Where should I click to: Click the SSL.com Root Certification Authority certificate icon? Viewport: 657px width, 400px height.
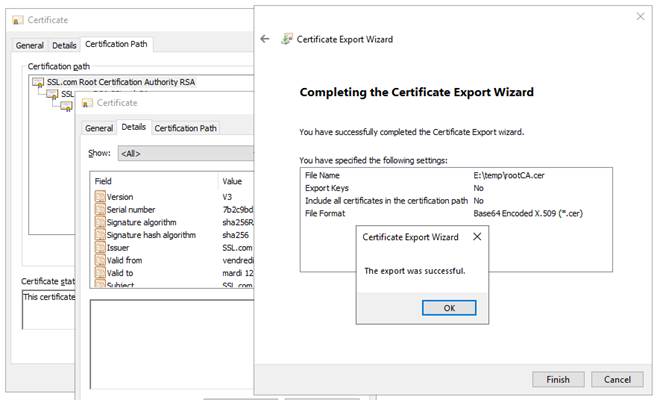[38, 82]
